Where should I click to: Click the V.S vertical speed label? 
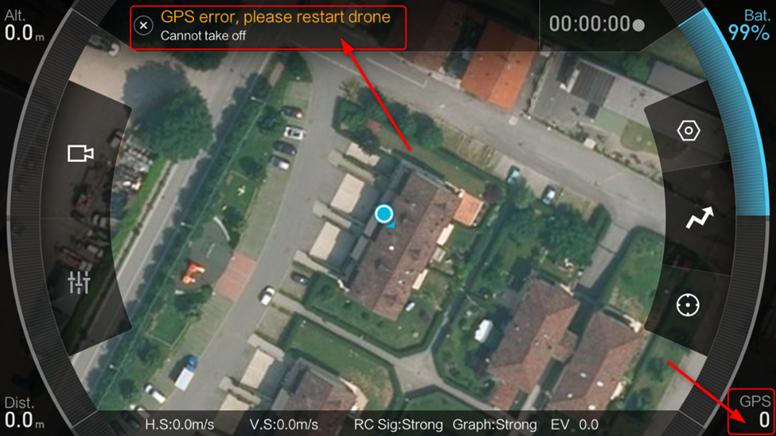pos(284,425)
